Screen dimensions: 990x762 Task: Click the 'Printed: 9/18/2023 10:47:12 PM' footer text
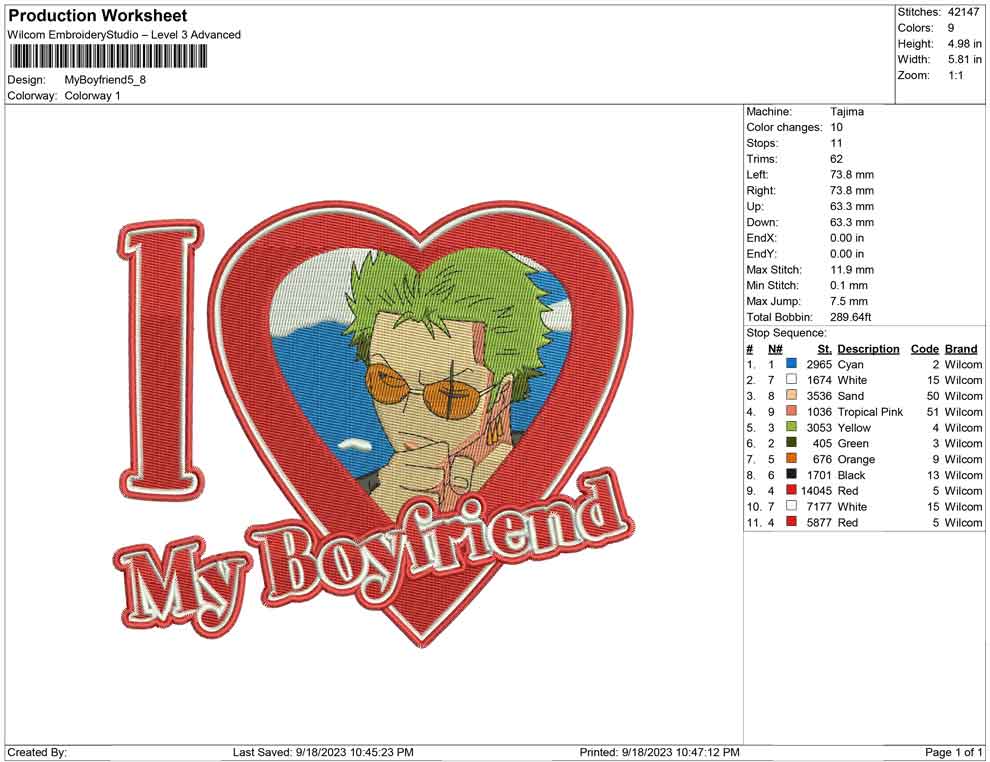(659, 752)
